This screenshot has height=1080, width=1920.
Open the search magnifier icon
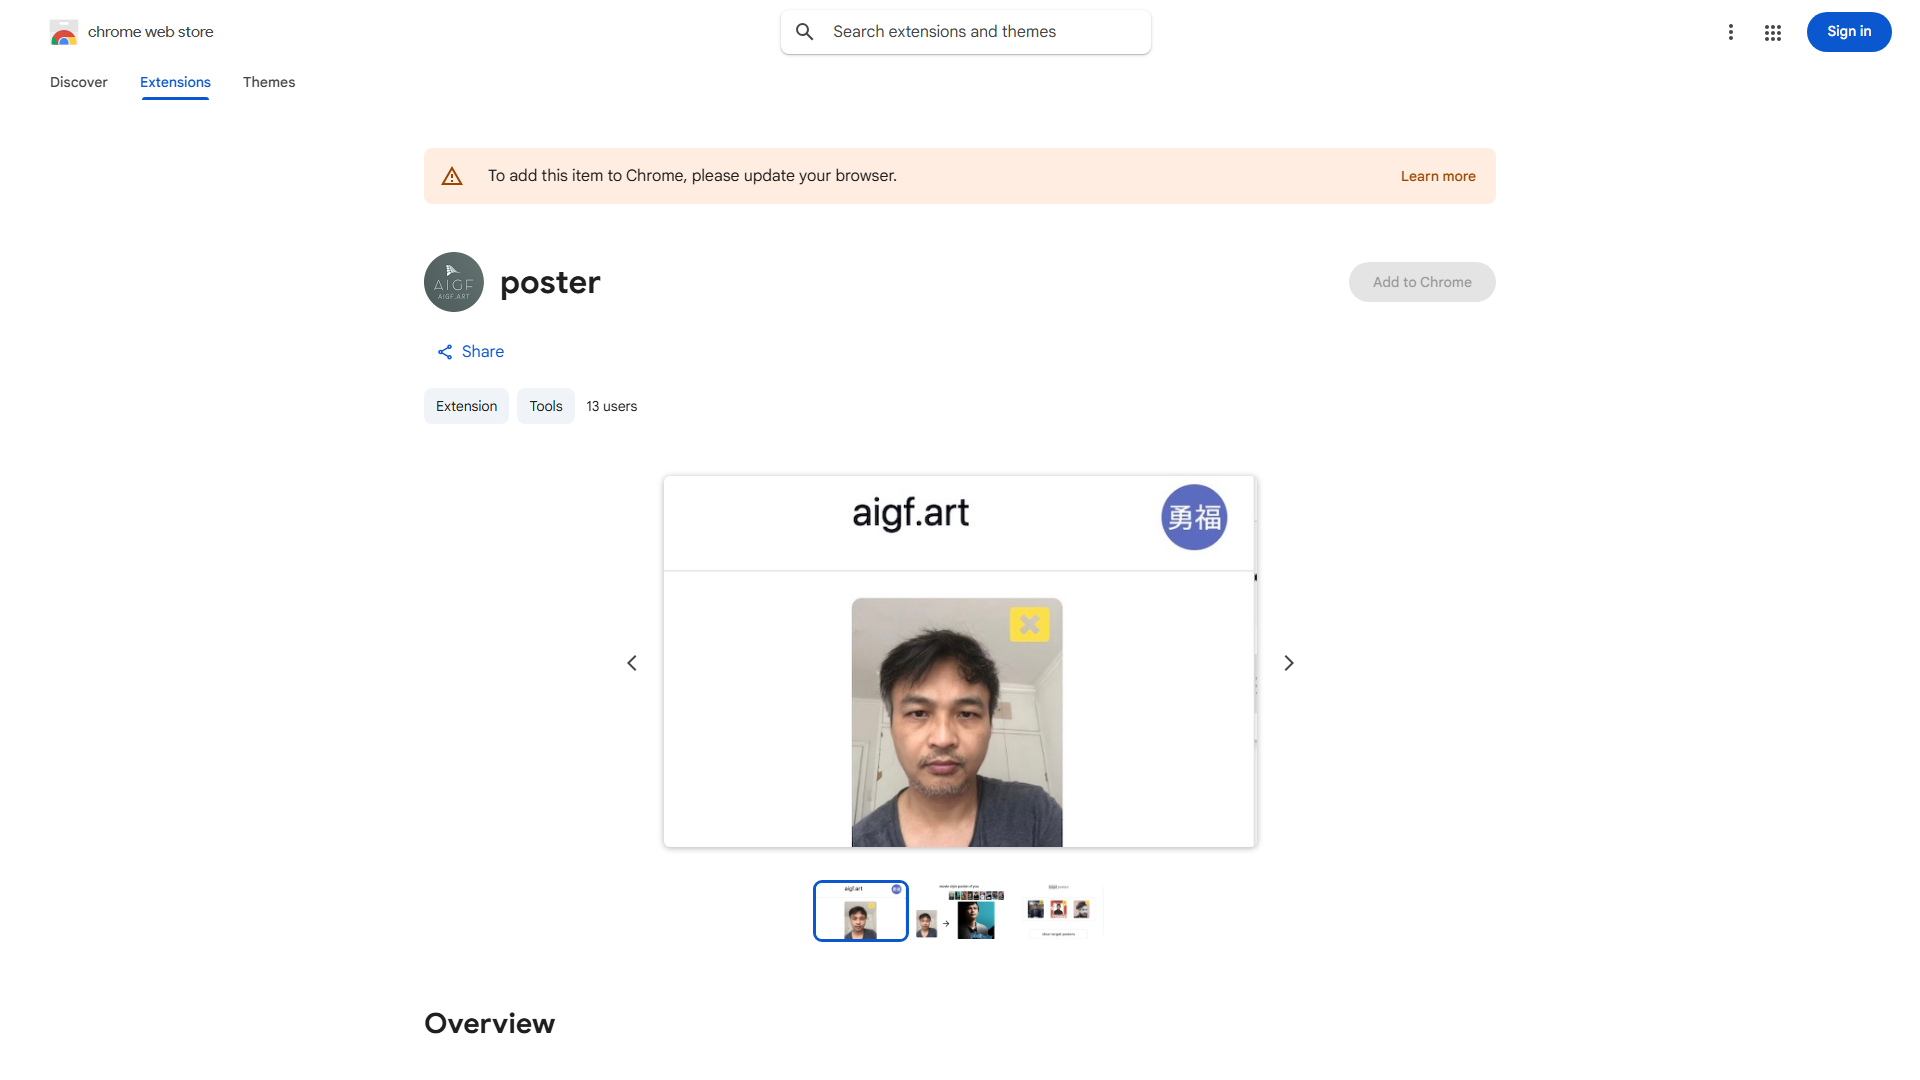coord(804,31)
